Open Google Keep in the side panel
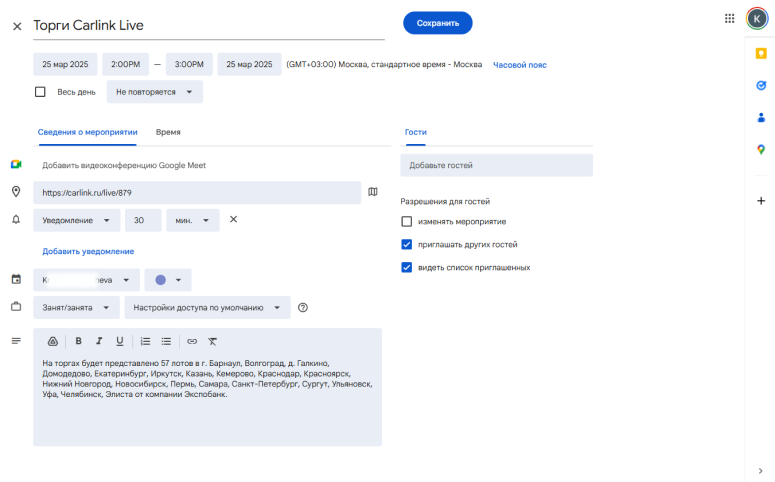Image resolution: width=775 pixels, height=482 pixels. (x=760, y=54)
